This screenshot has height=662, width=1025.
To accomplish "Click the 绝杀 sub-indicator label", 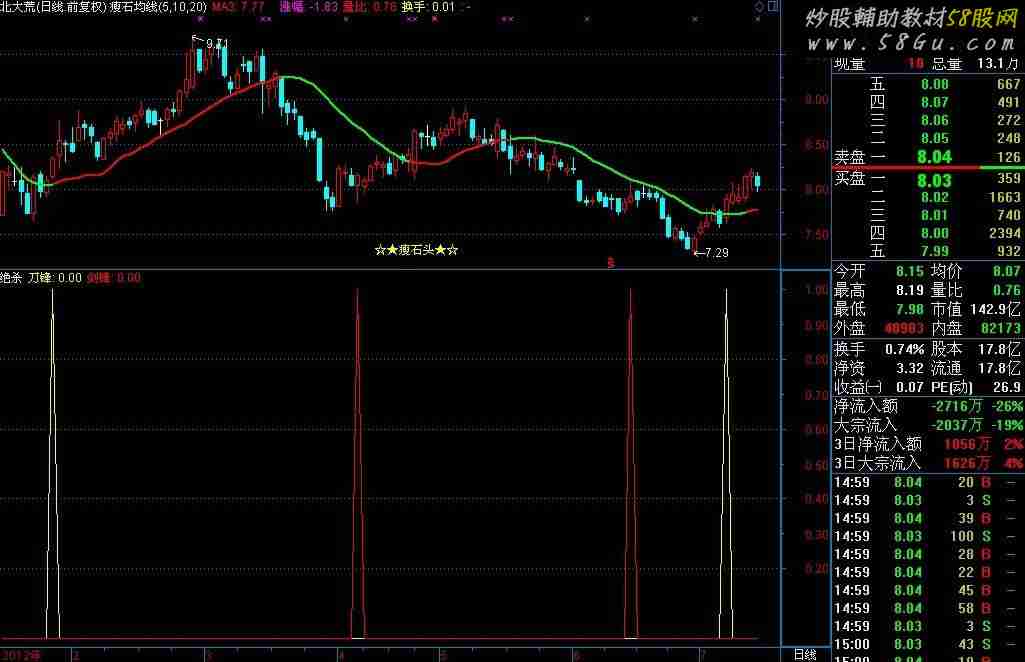I will click(11, 278).
